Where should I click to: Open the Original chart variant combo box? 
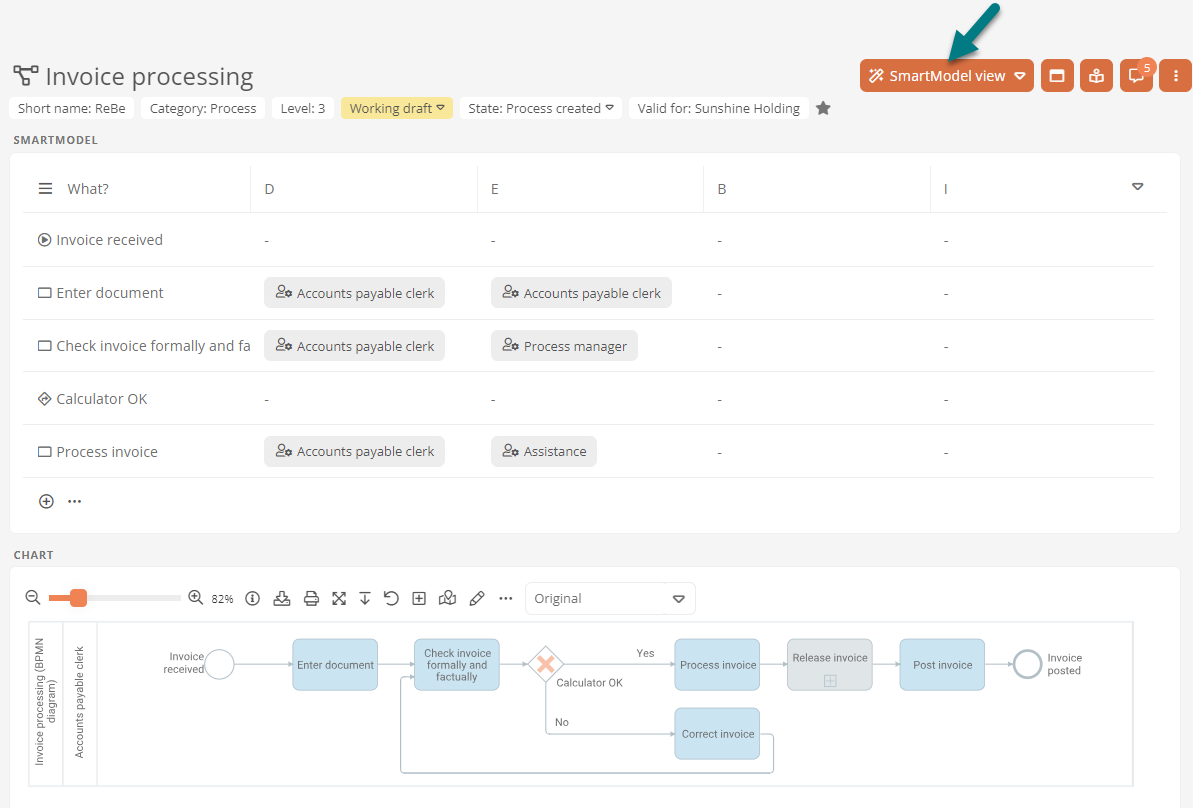[x=610, y=598]
